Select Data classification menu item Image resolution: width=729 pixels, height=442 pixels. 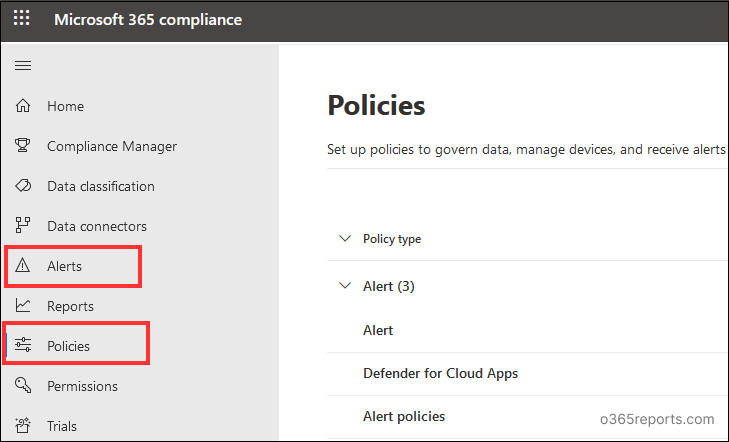[101, 186]
